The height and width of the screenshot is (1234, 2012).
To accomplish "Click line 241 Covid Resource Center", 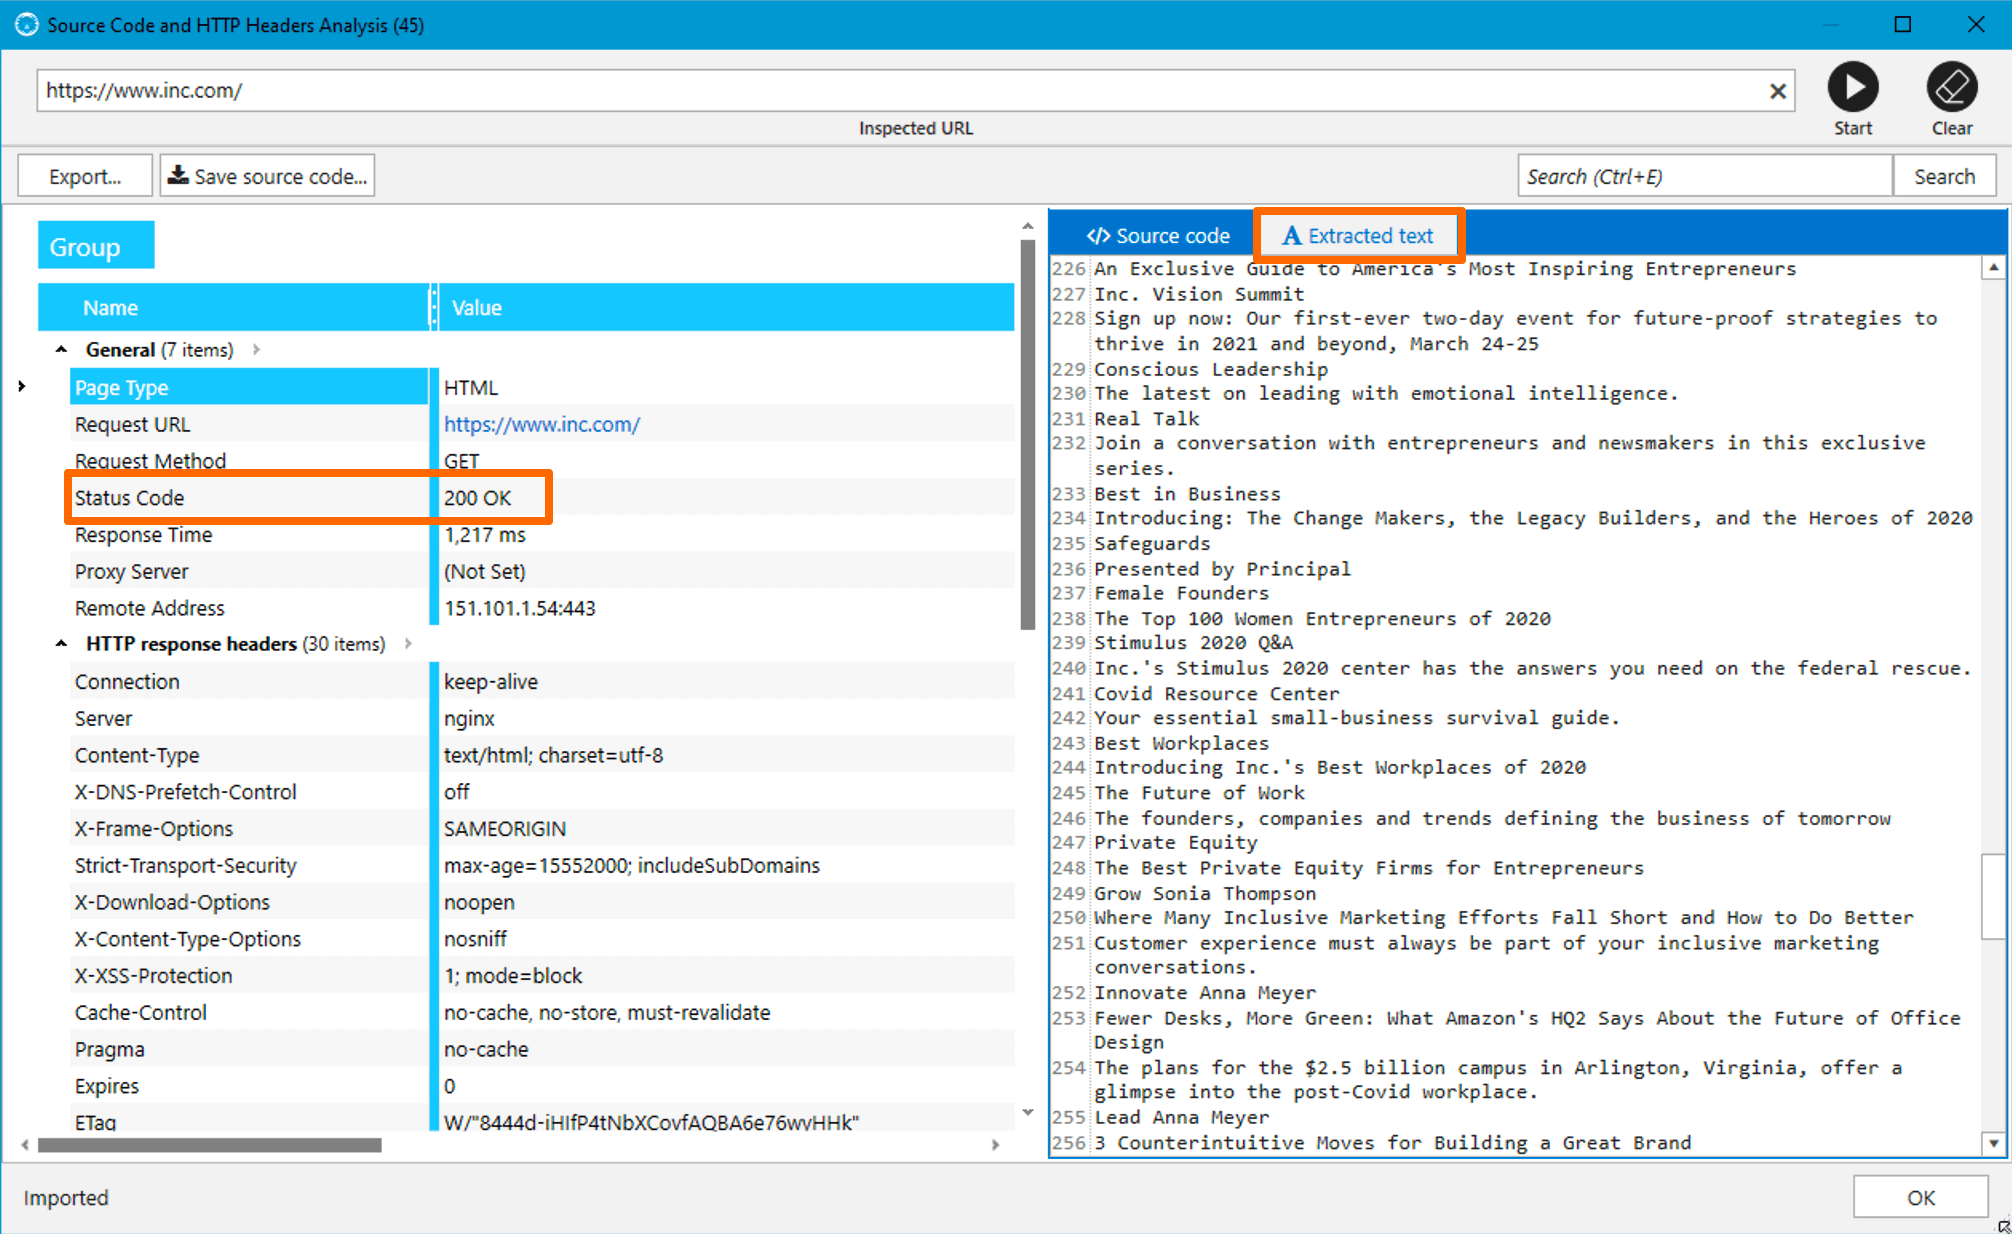I will pyautogui.click(x=1216, y=693).
